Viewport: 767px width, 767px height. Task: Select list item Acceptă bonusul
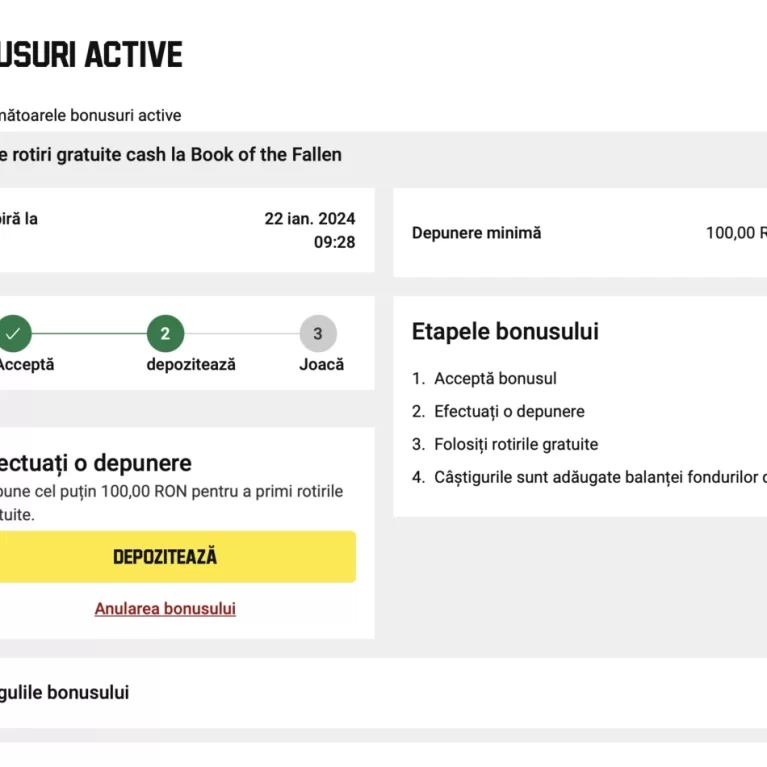[495, 379]
